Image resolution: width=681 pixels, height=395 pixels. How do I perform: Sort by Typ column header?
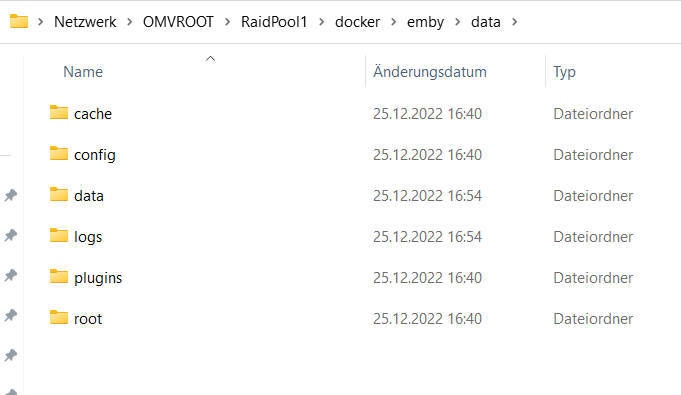[x=564, y=72]
